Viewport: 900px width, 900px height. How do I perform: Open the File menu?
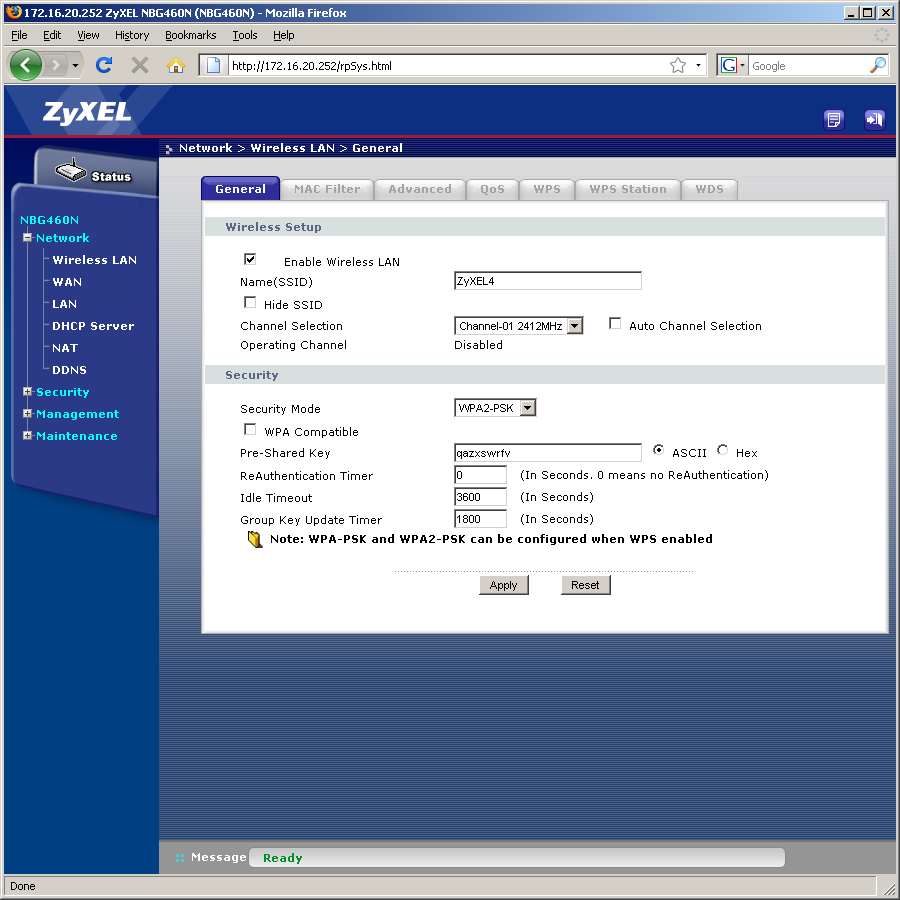pos(19,35)
